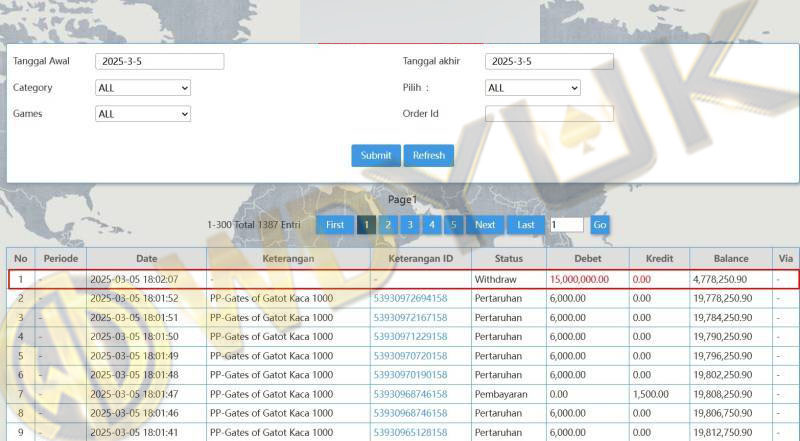Go to the First page

(335, 225)
